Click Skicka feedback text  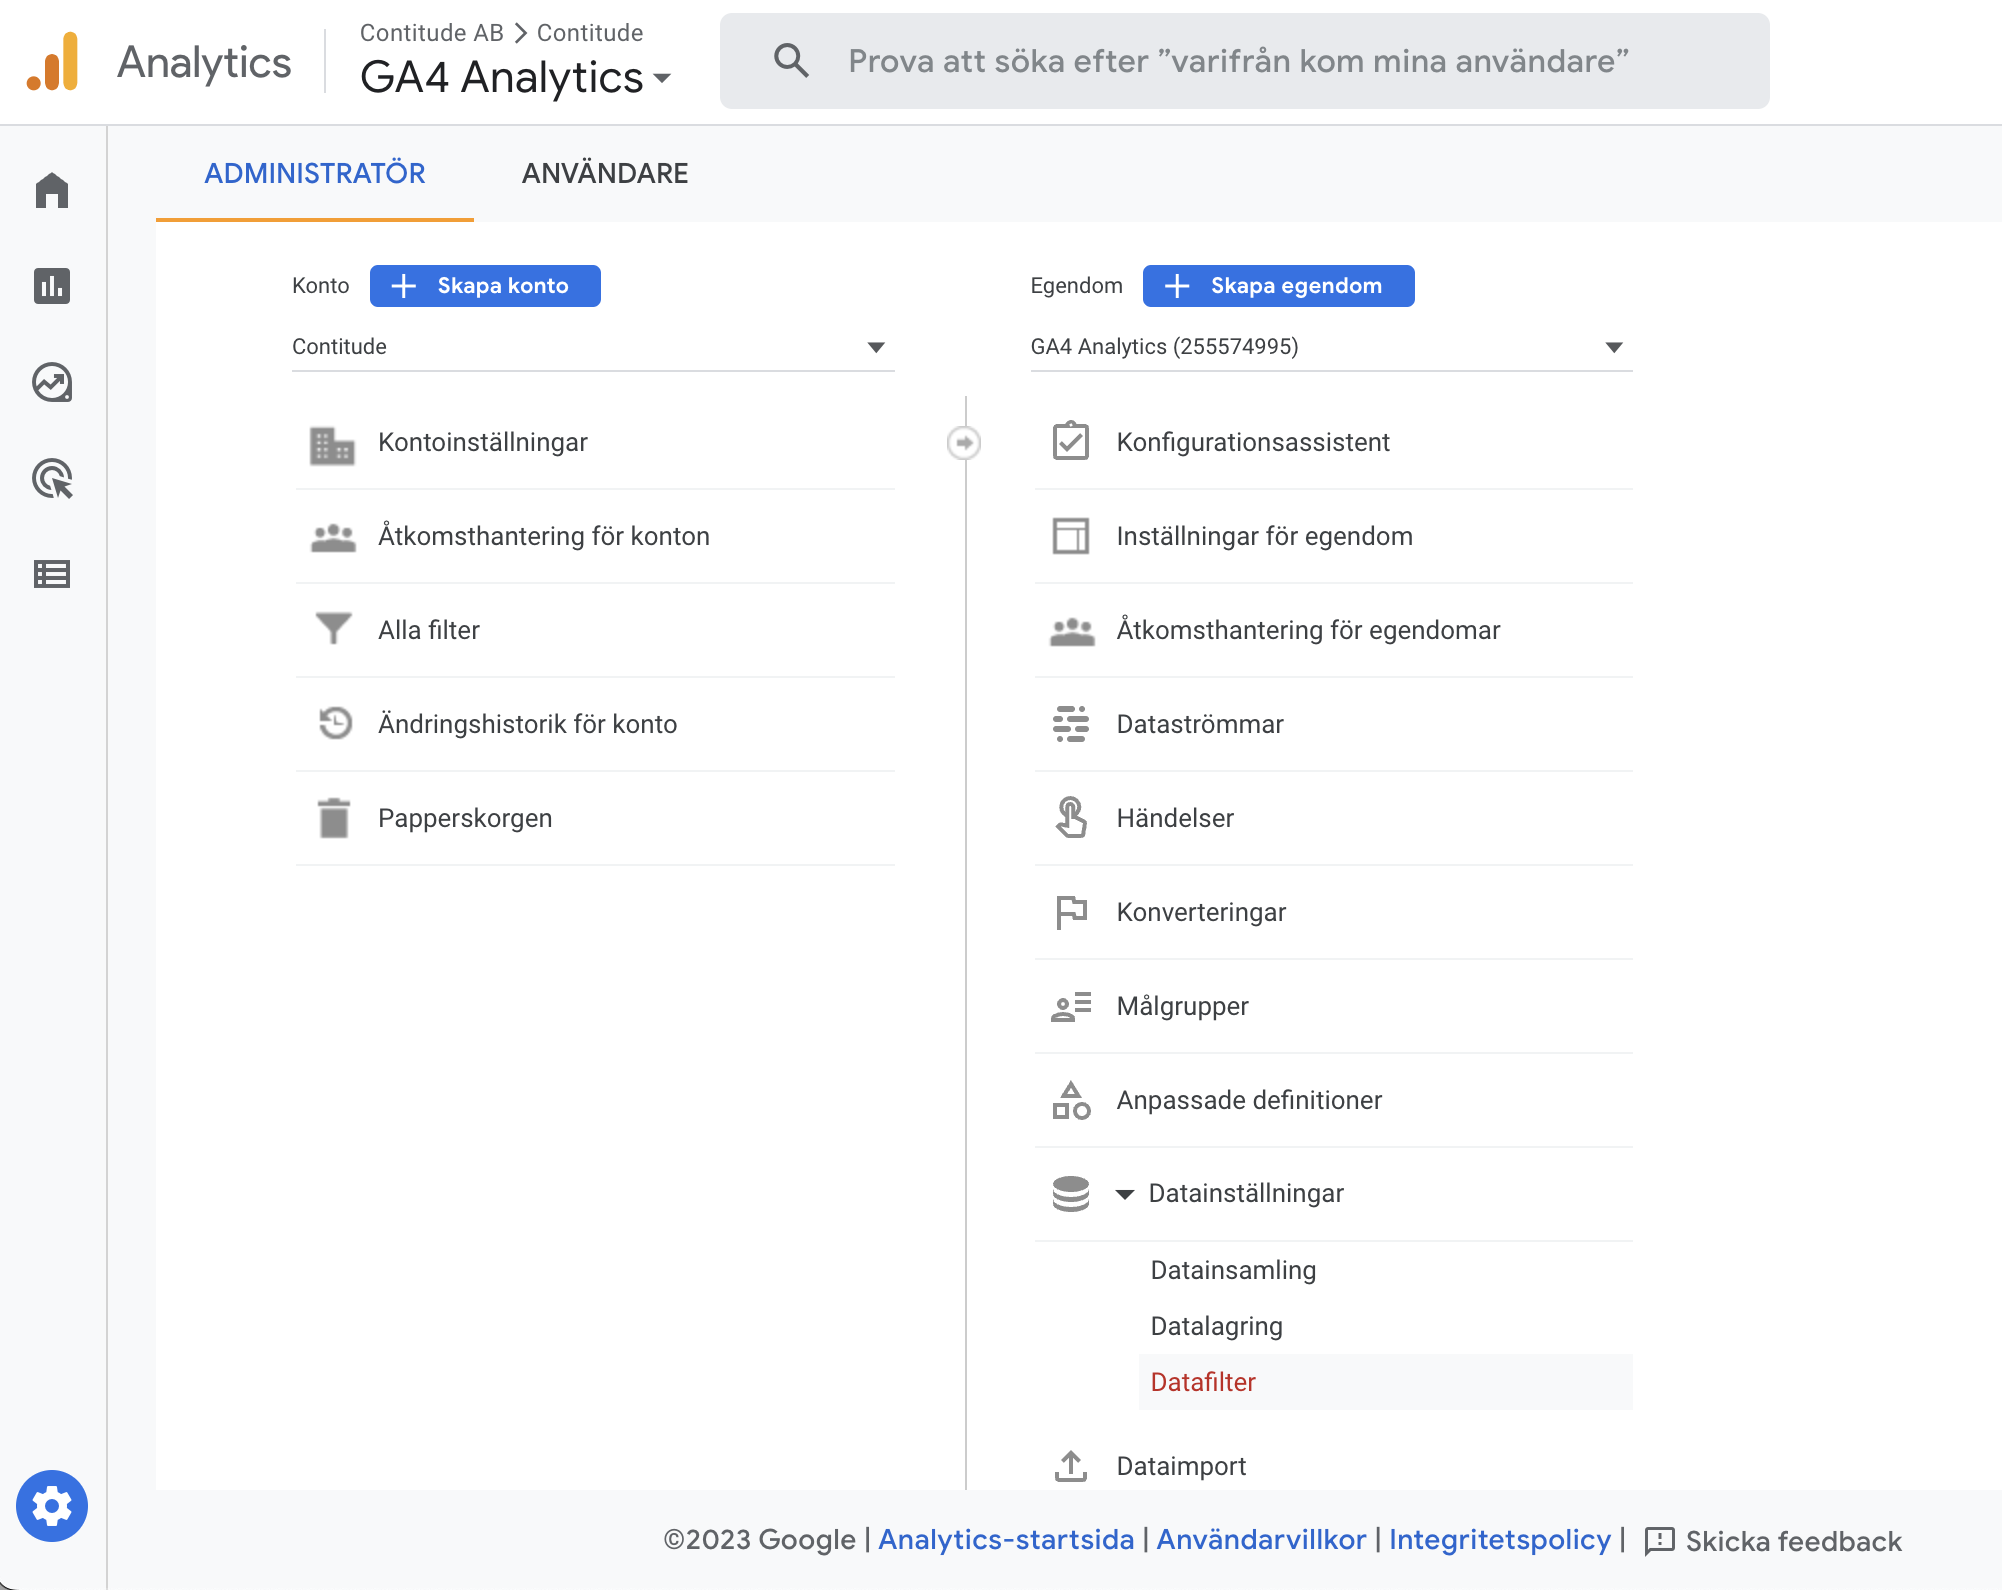[1794, 1541]
